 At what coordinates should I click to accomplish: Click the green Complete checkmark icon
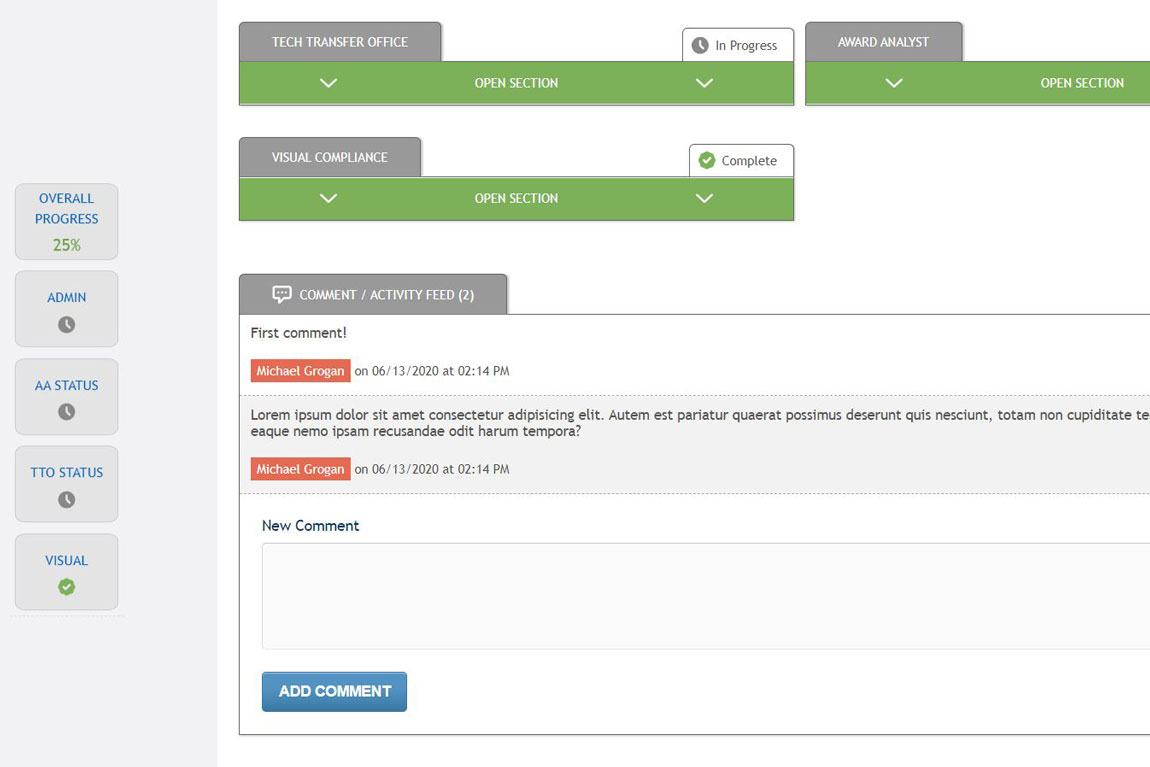coord(707,160)
